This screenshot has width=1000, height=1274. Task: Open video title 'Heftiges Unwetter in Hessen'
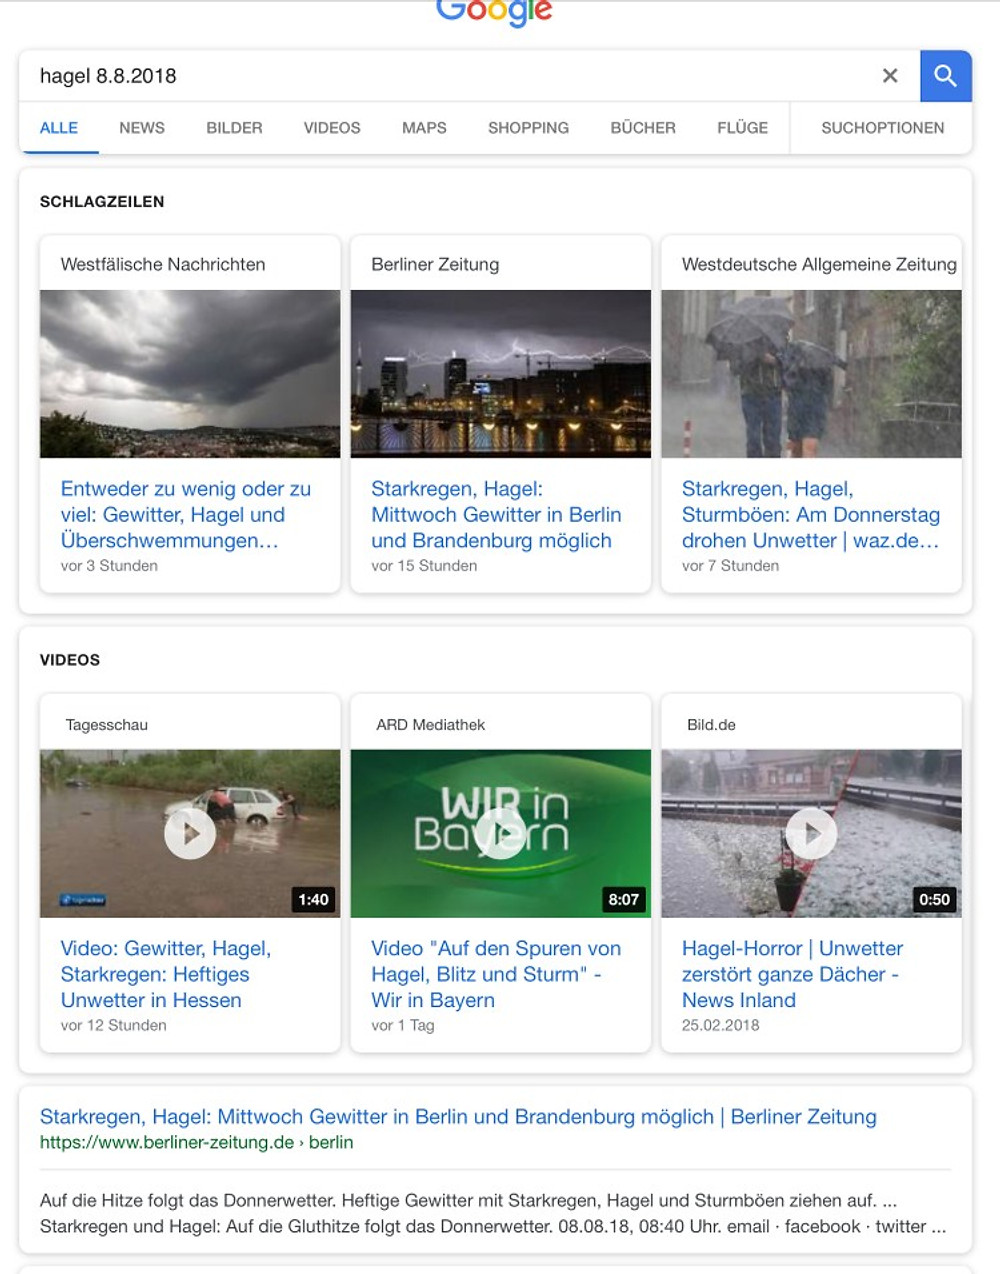pos(166,974)
